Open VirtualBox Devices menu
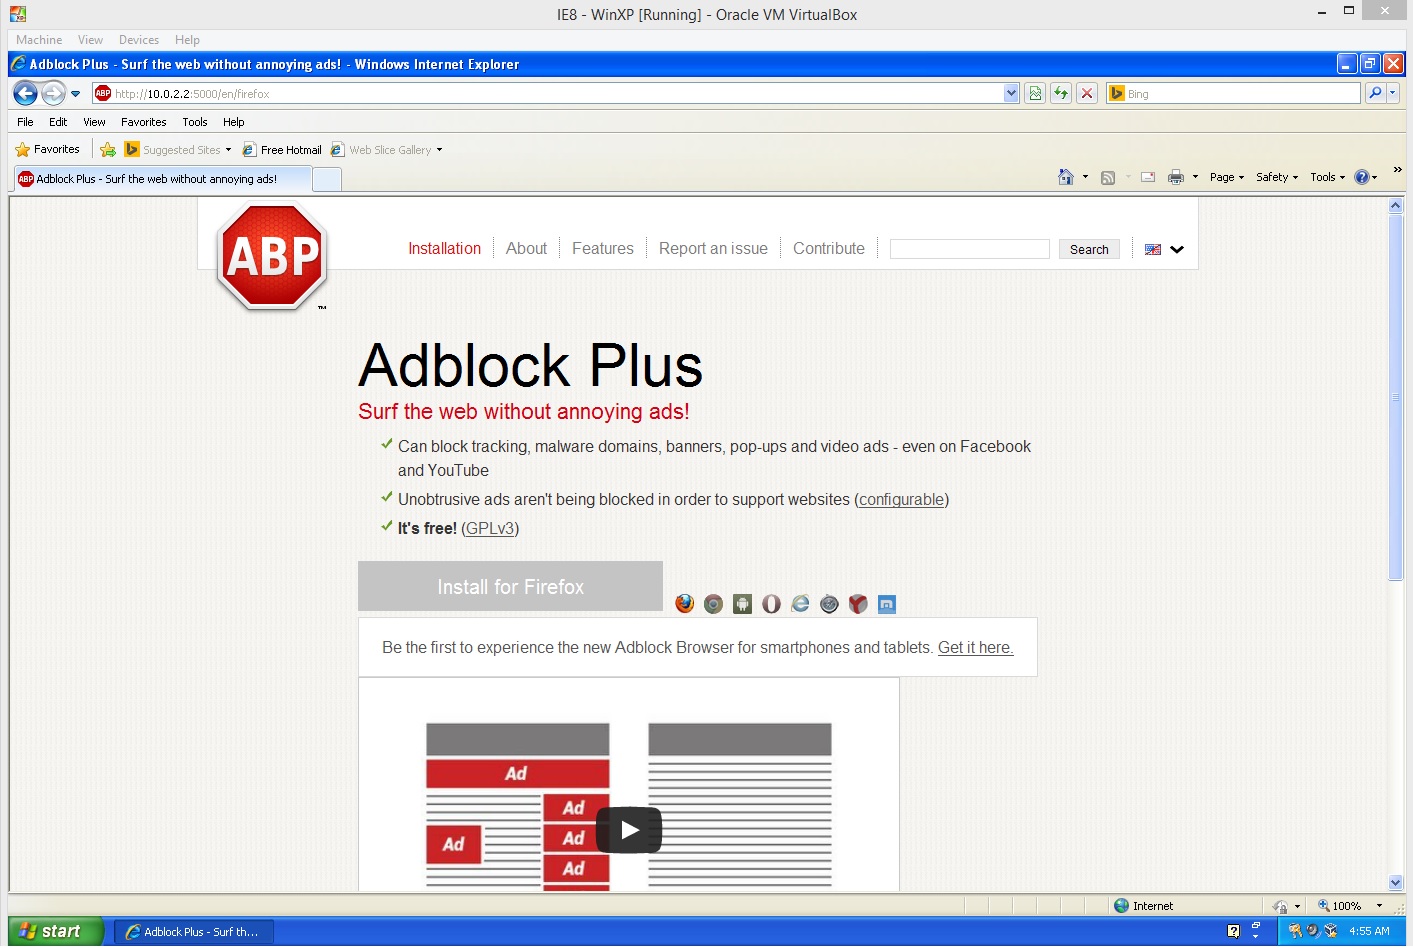Viewport: 1413px width, 948px height. (139, 40)
